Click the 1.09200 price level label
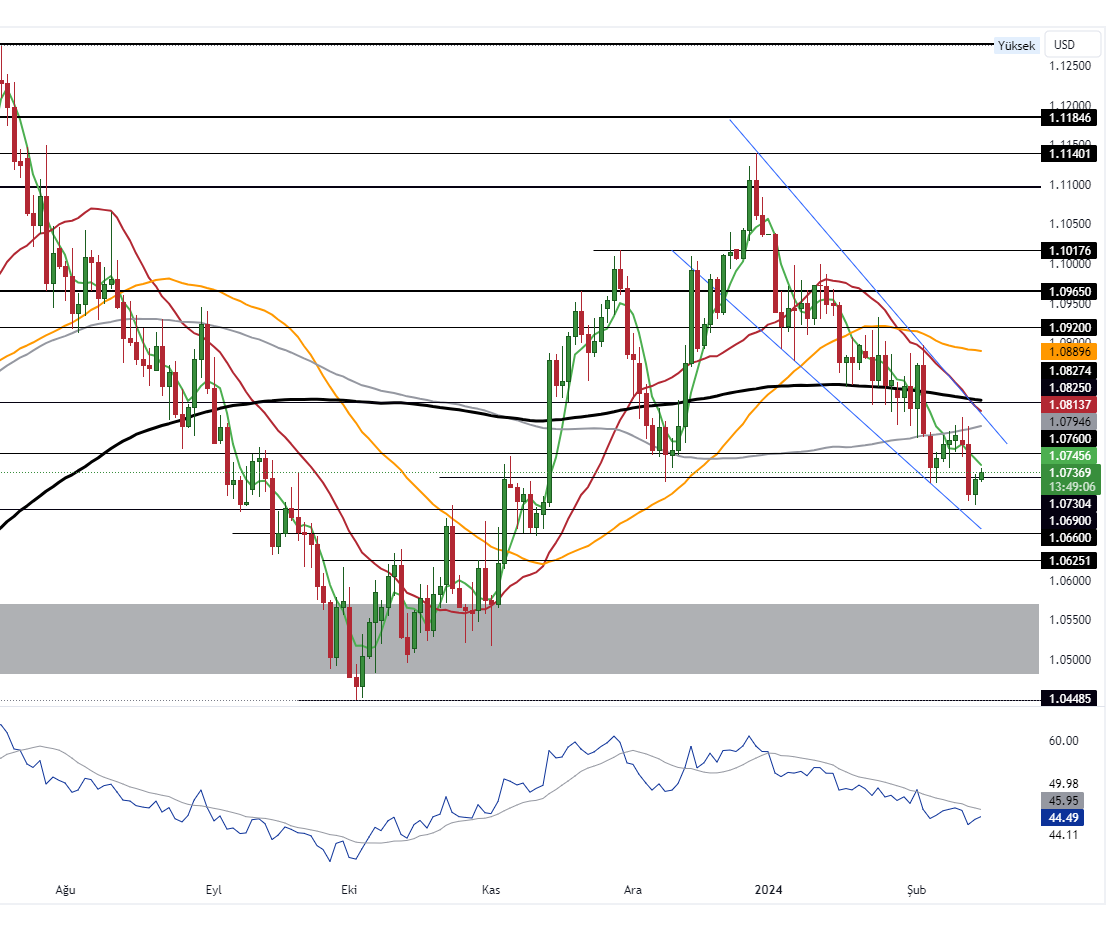Screen dimensions: 1115x939 (1069, 327)
